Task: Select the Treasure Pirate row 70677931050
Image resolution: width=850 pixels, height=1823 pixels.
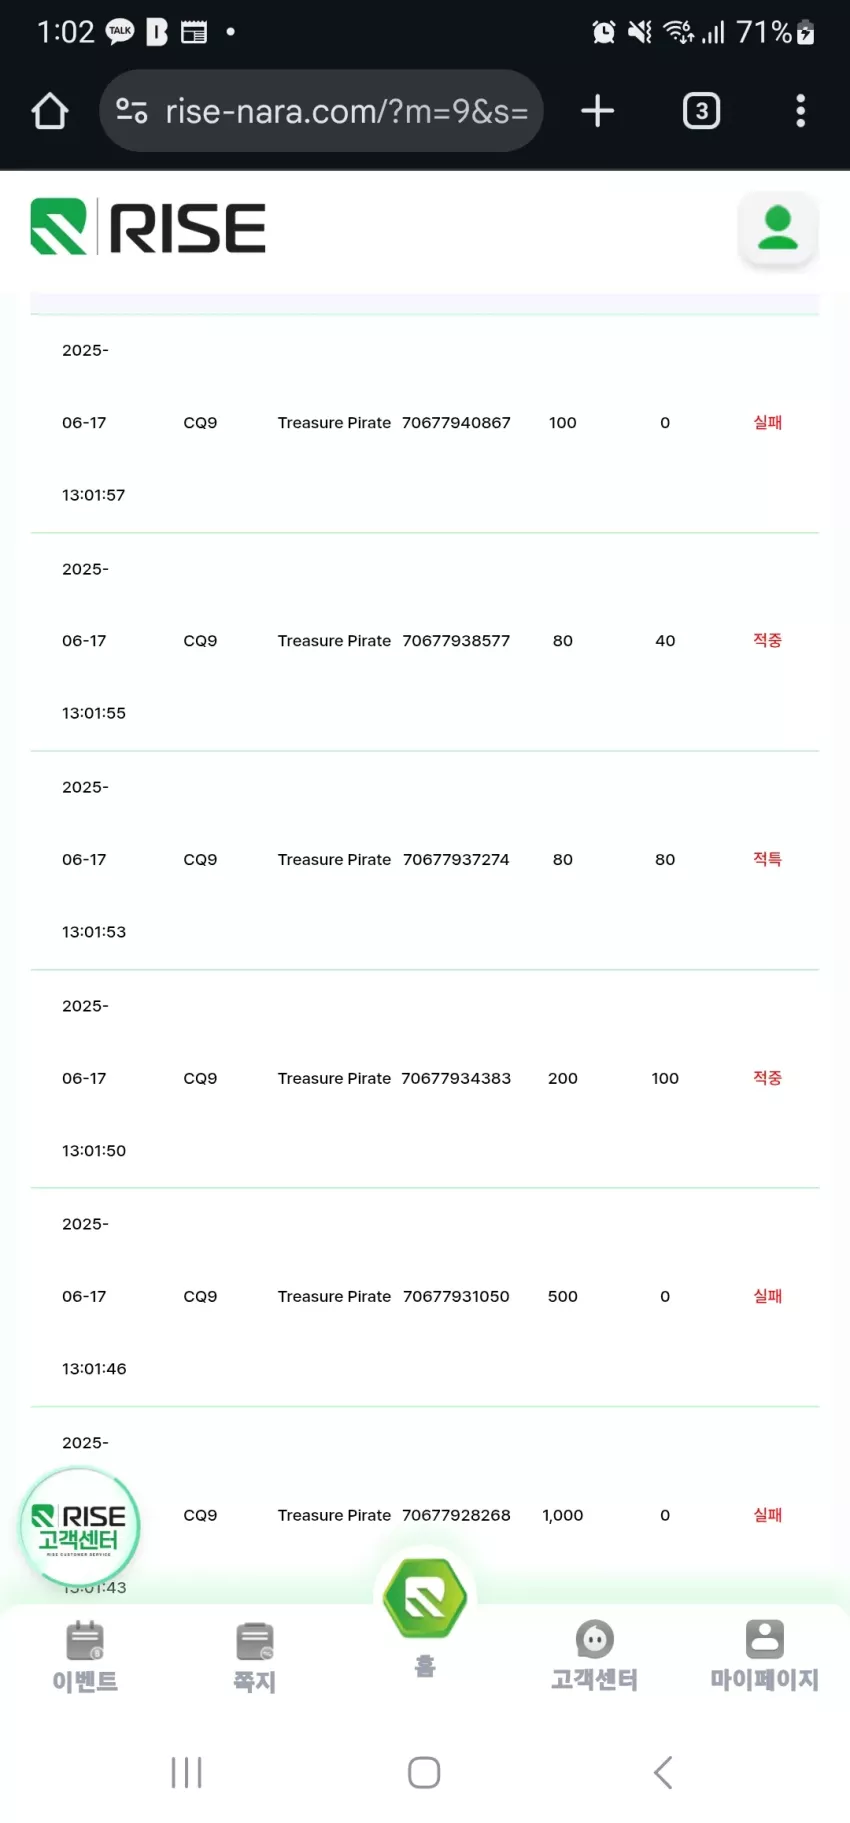Action: point(425,1297)
